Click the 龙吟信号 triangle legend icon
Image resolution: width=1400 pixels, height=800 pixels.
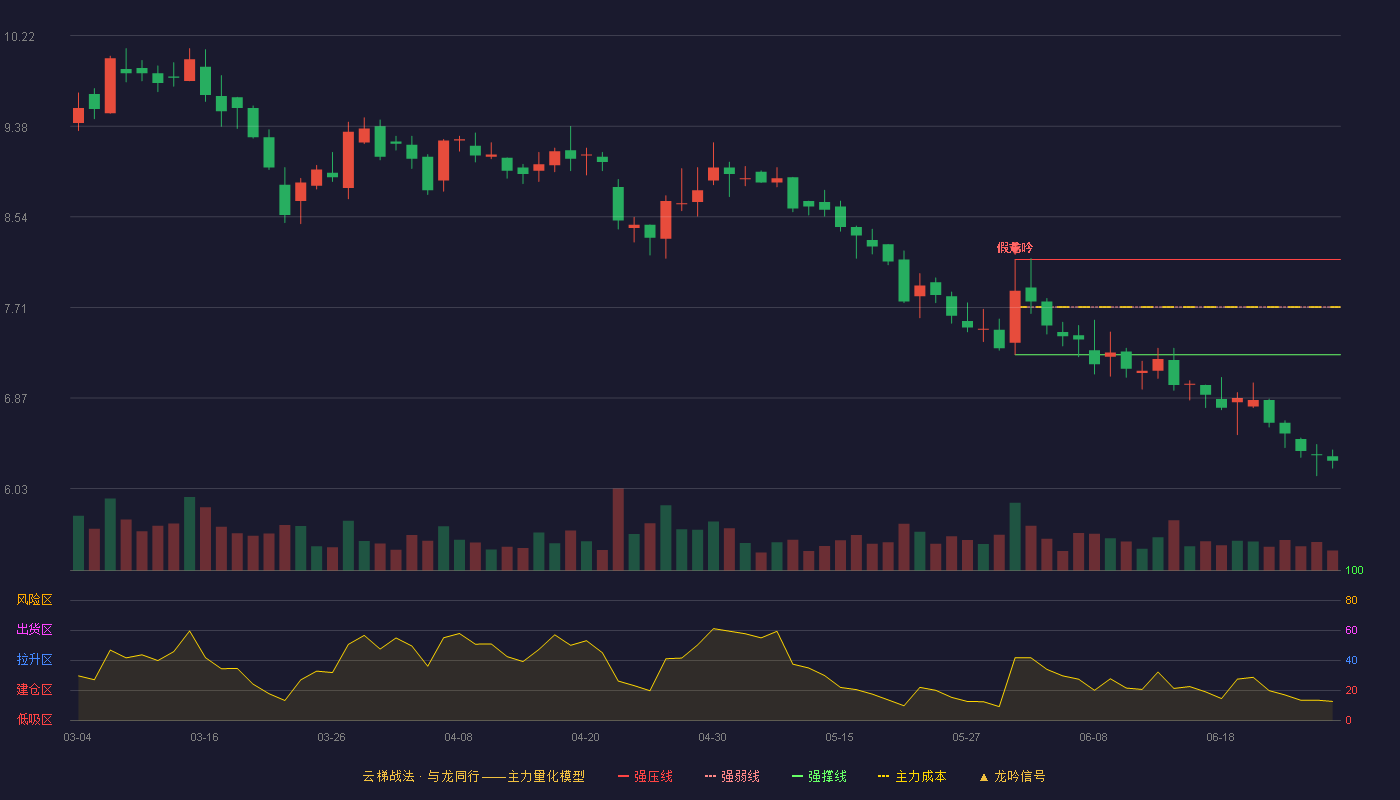983,776
